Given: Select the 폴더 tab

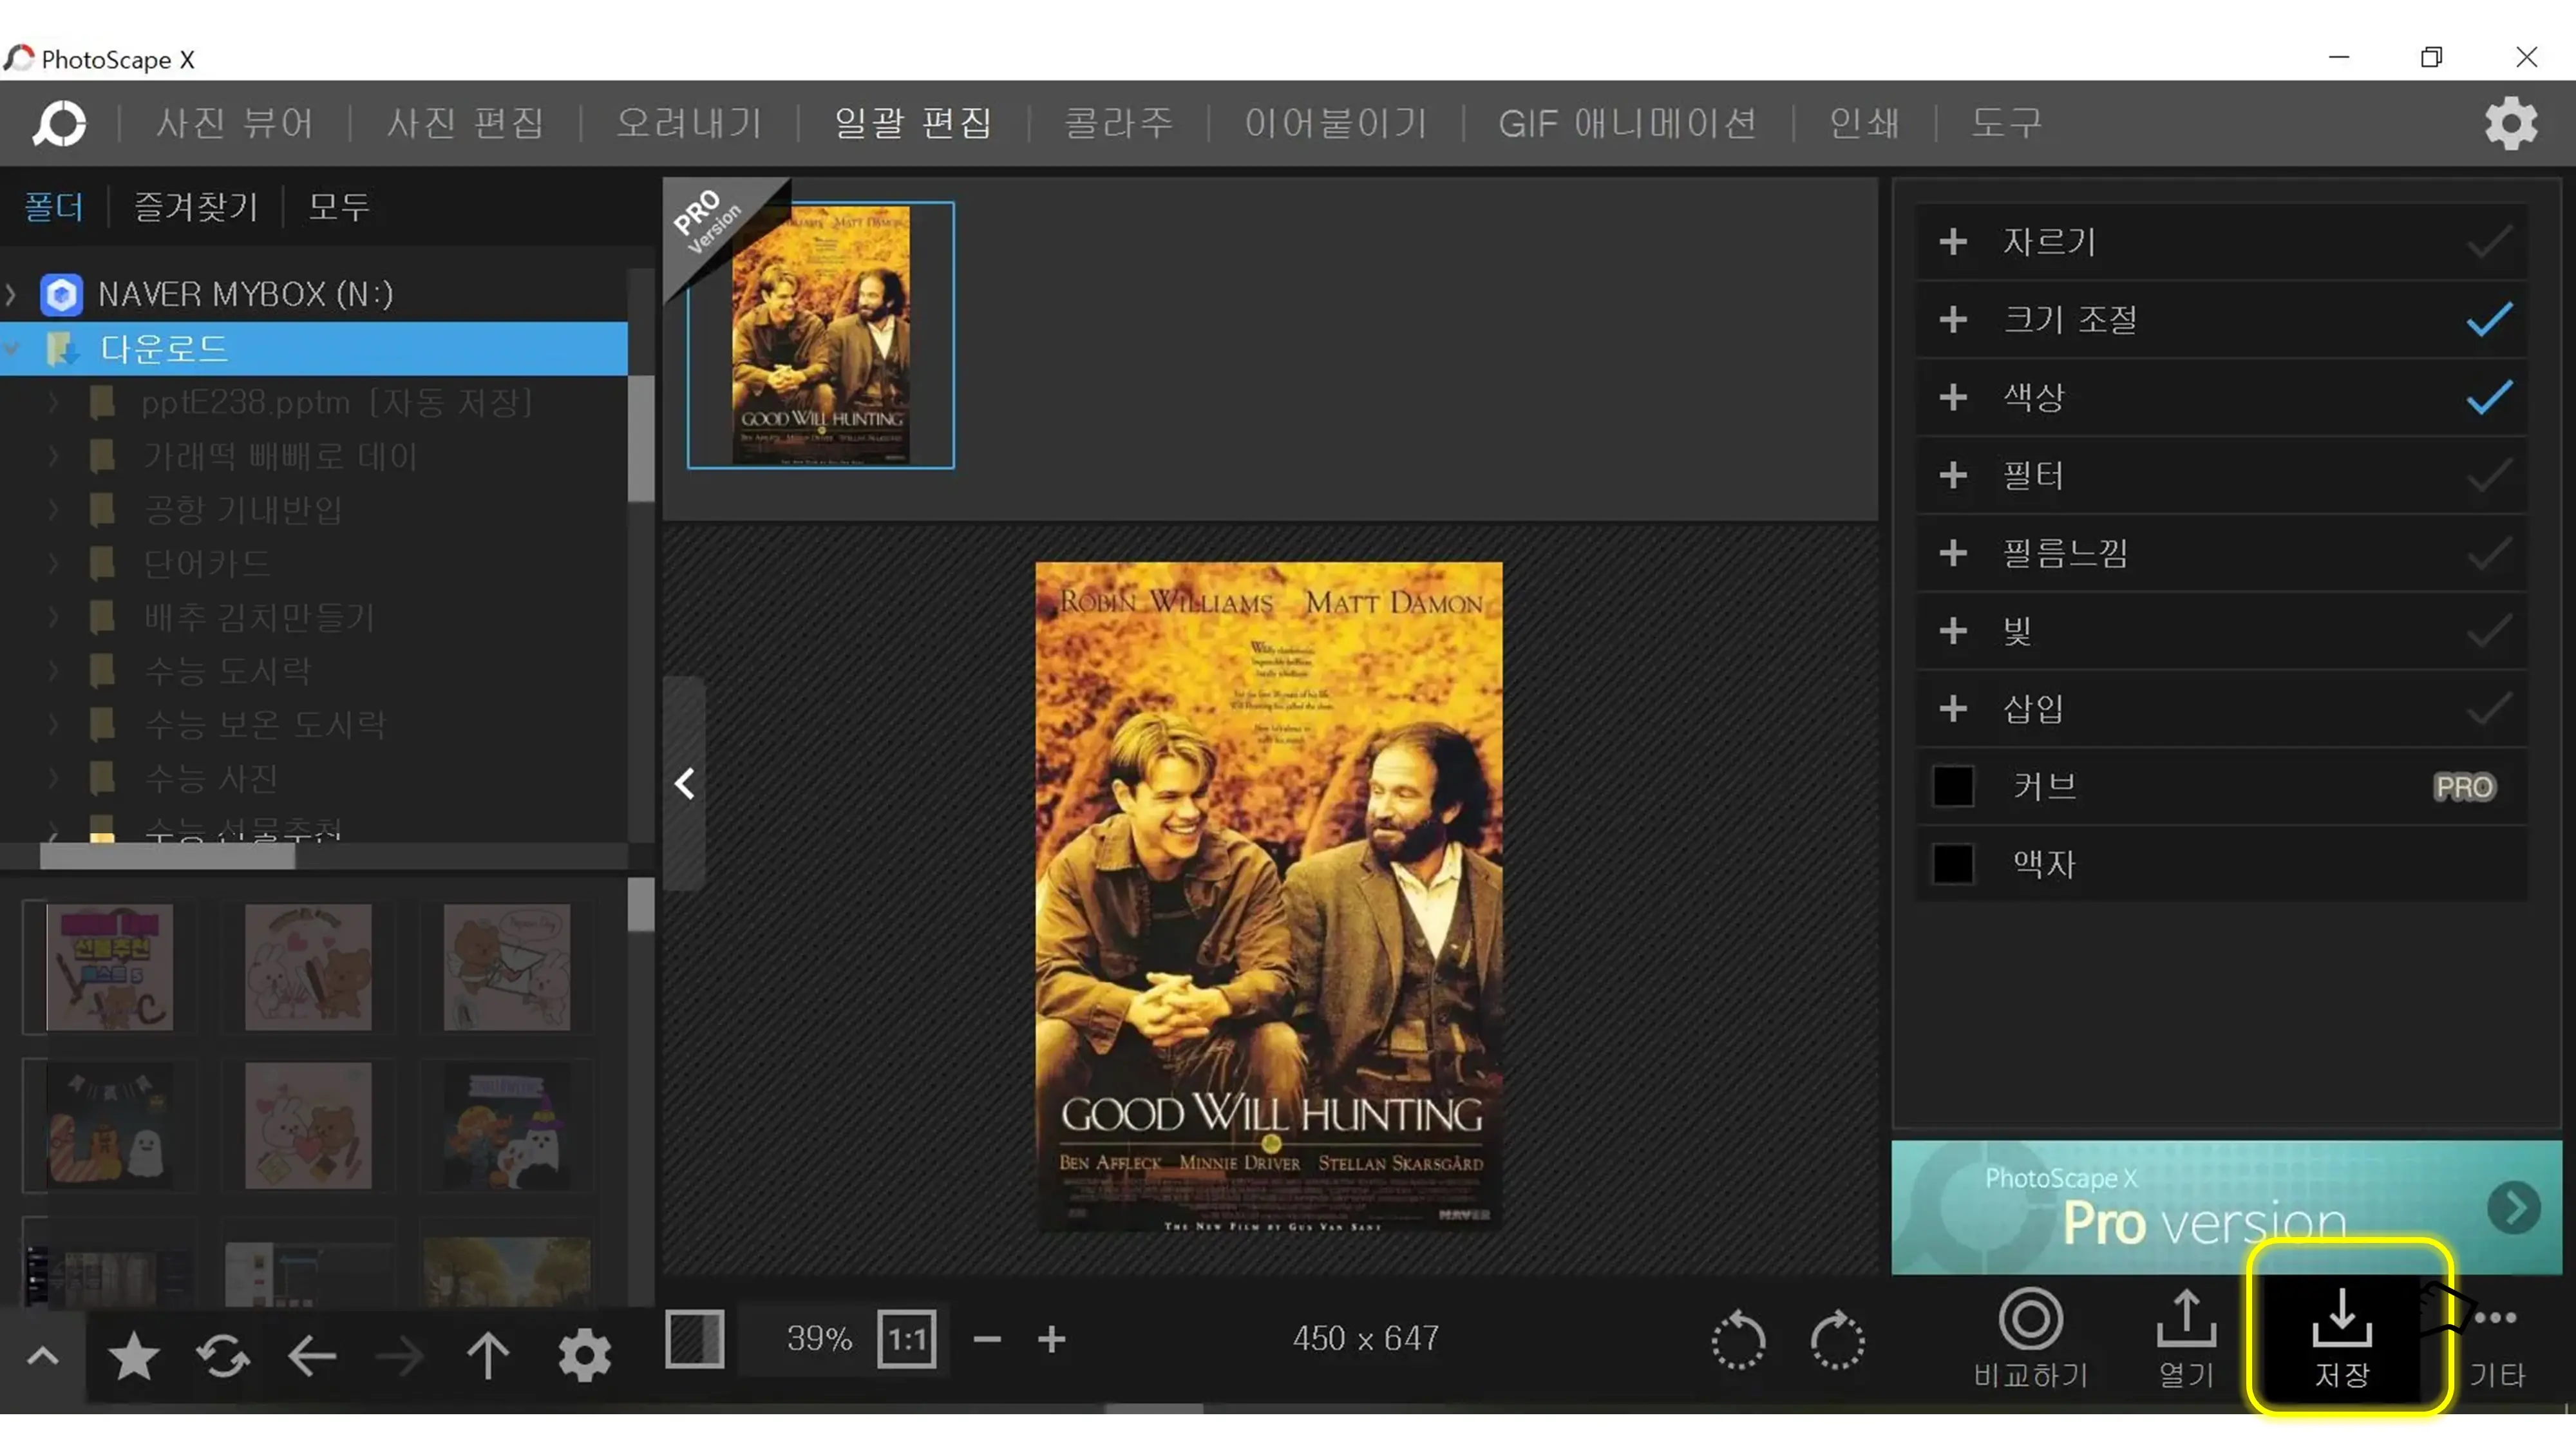Looking at the screenshot, I should [54, 207].
